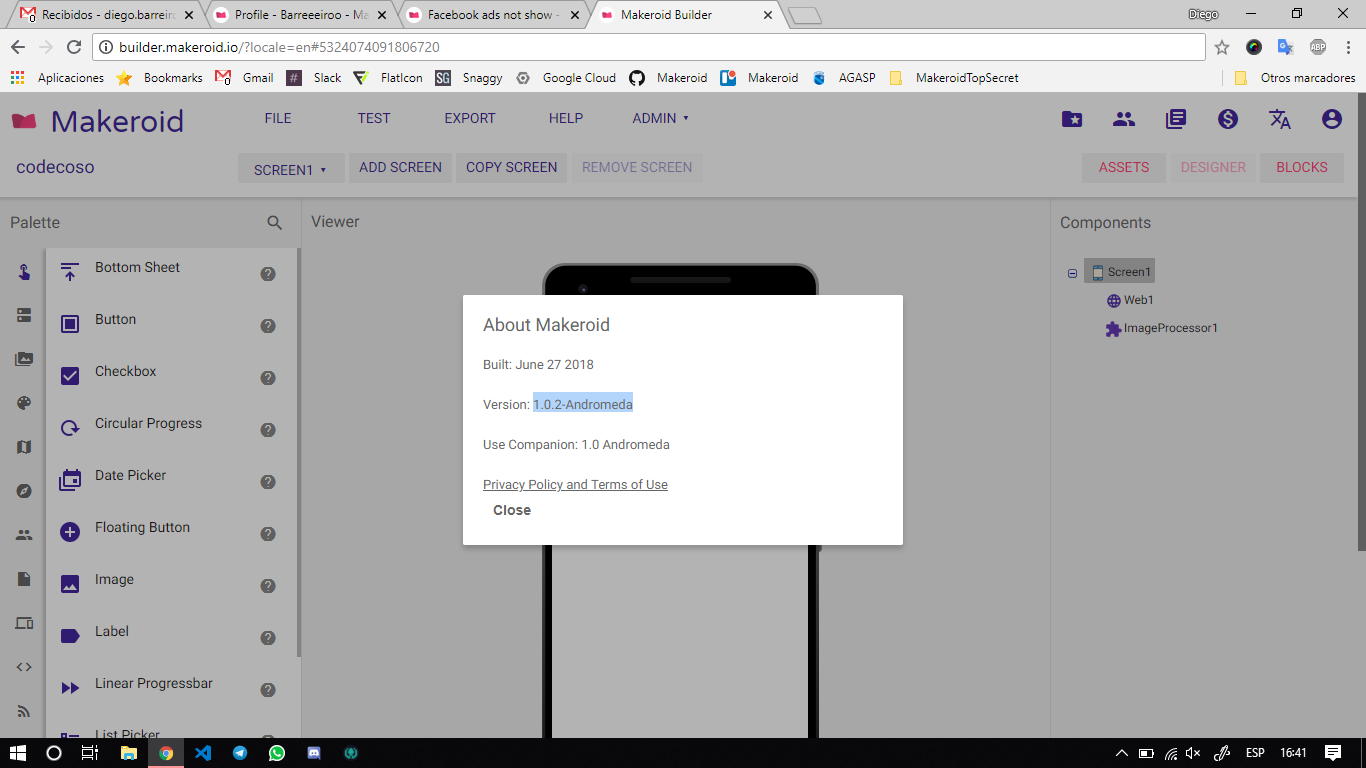The width and height of the screenshot is (1366, 768).
Task: Select Bottom Sheet component in palette
Action: 137,268
